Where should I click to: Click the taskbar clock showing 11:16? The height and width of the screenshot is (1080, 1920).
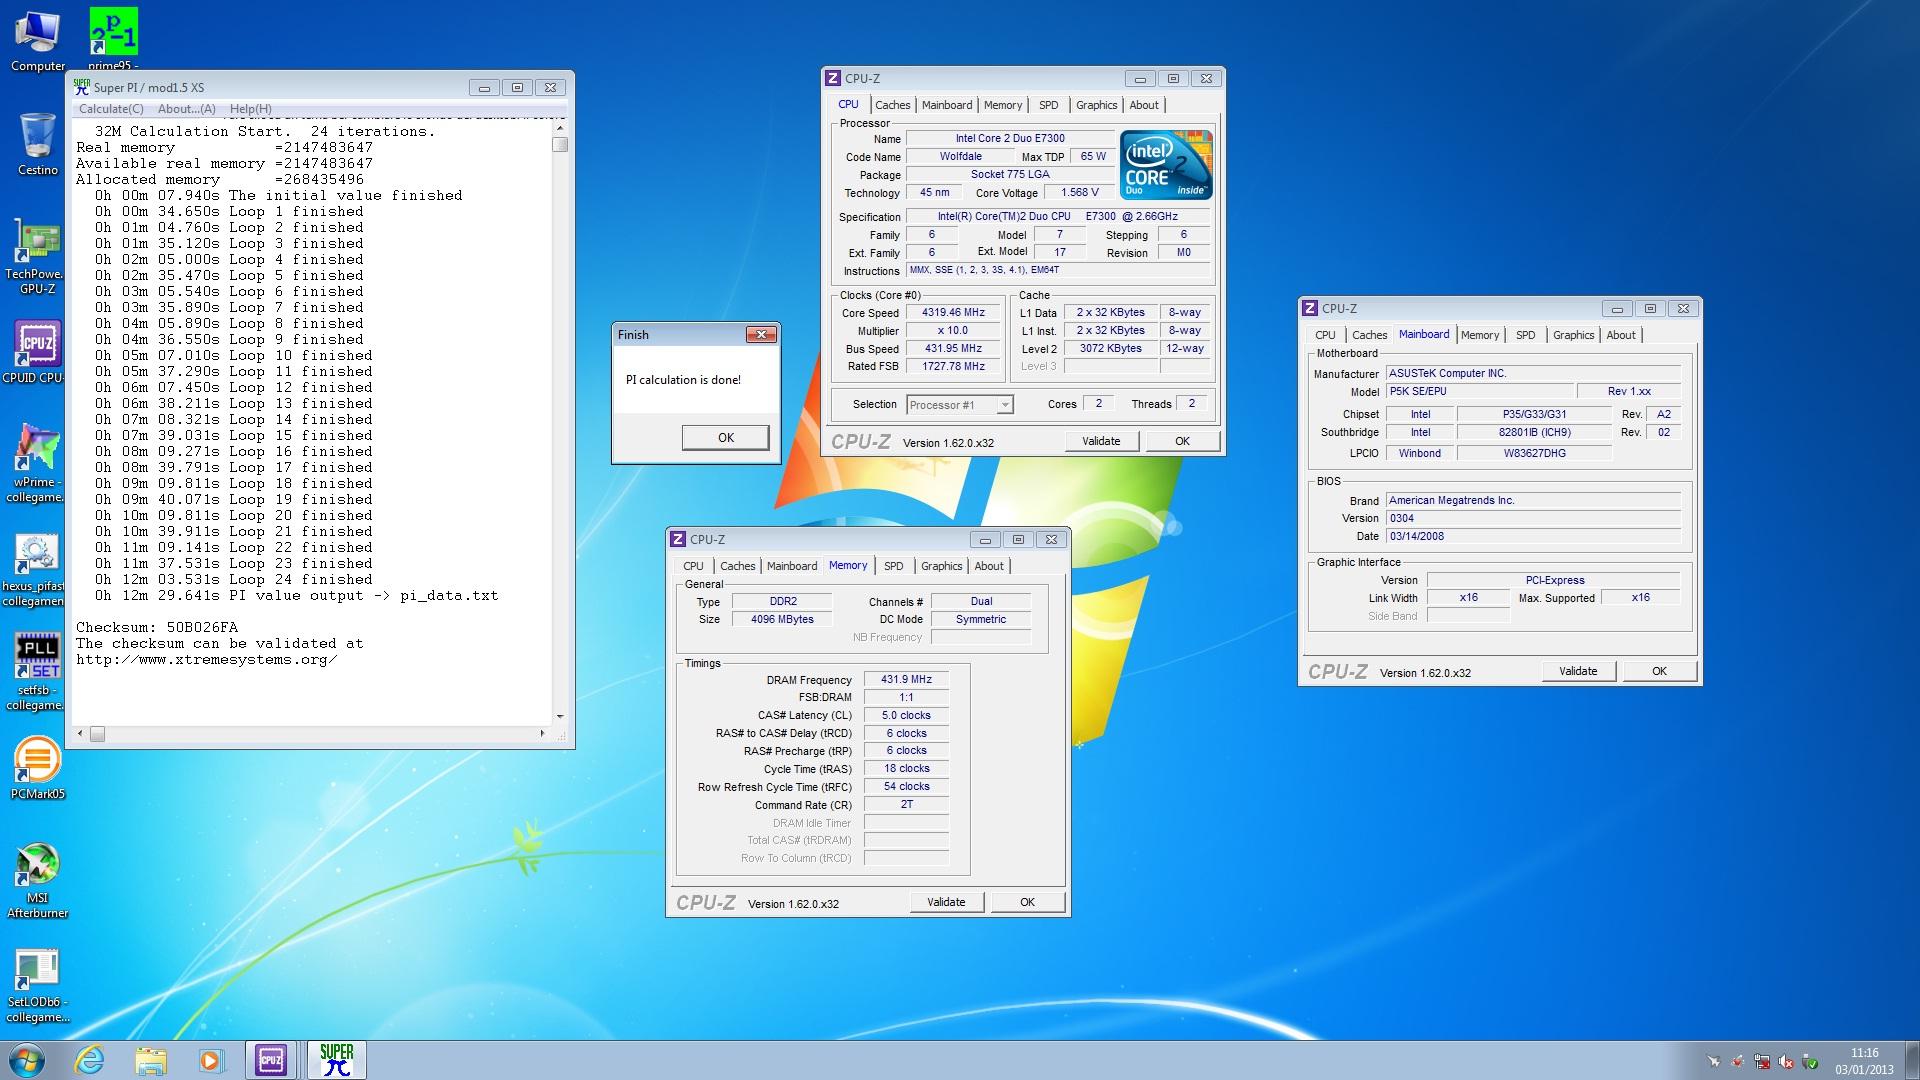(1864, 1061)
